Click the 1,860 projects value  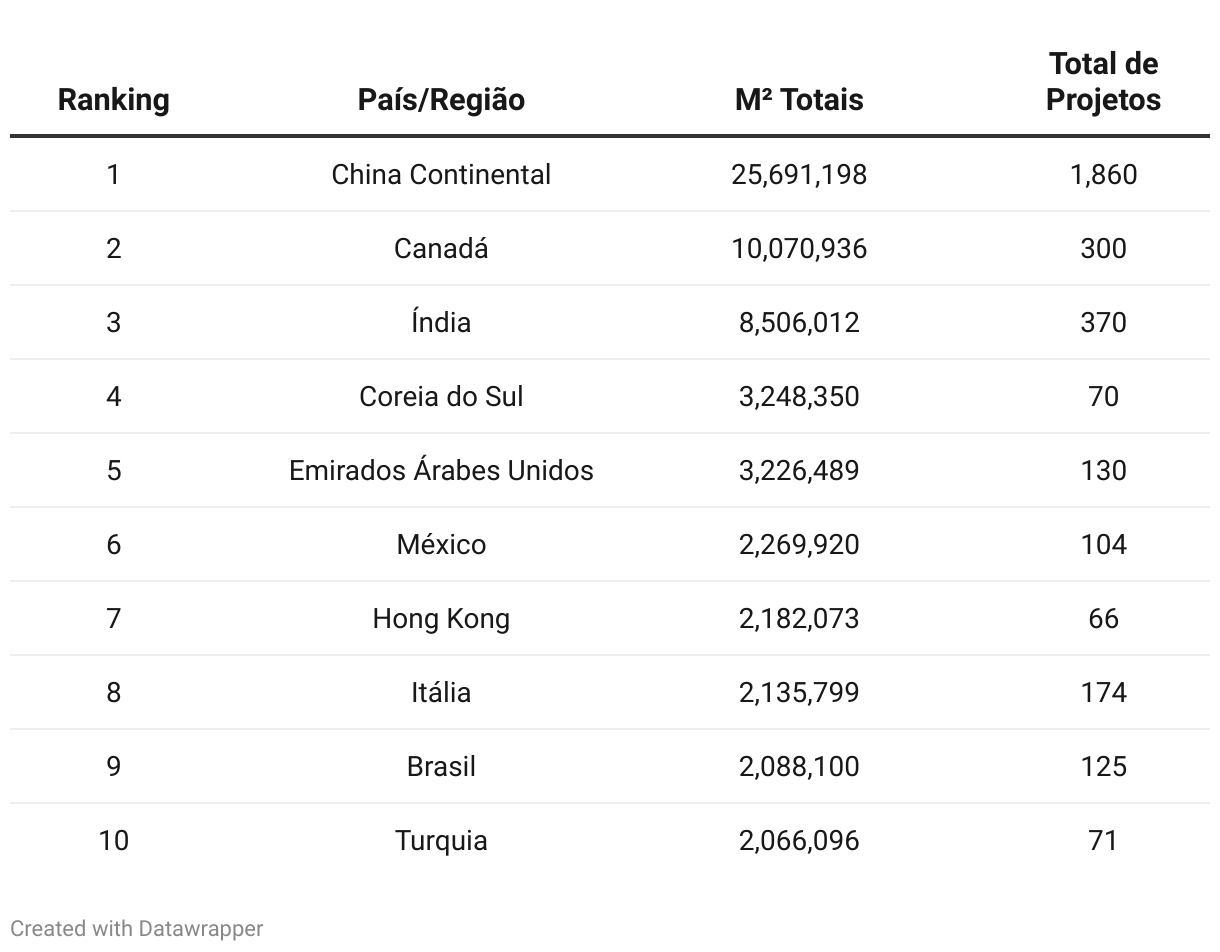[x=1103, y=174]
